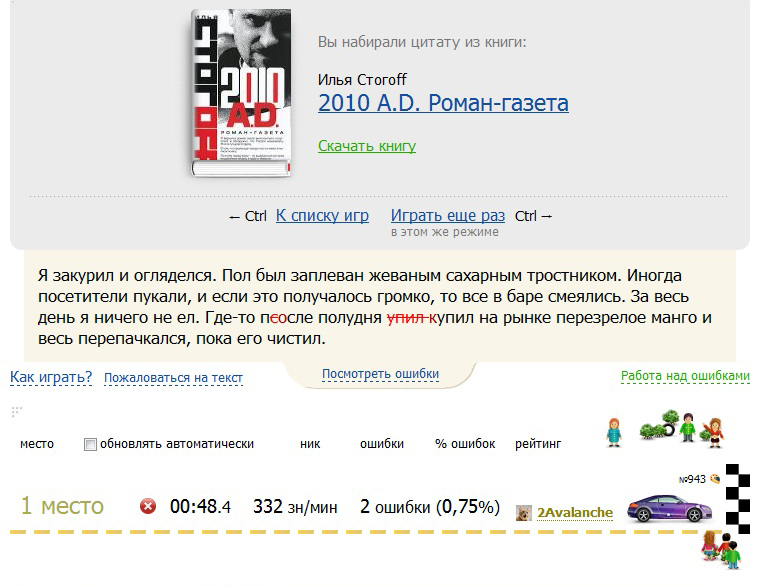Open 'Как играть?' help link
Viewport: 763px width, 586px height.
pyautogui.click(x=51, y=377)
